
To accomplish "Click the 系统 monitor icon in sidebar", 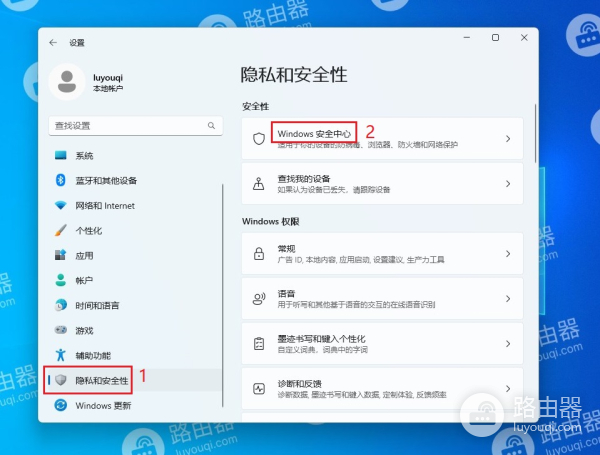I will (x=60, y=155).
